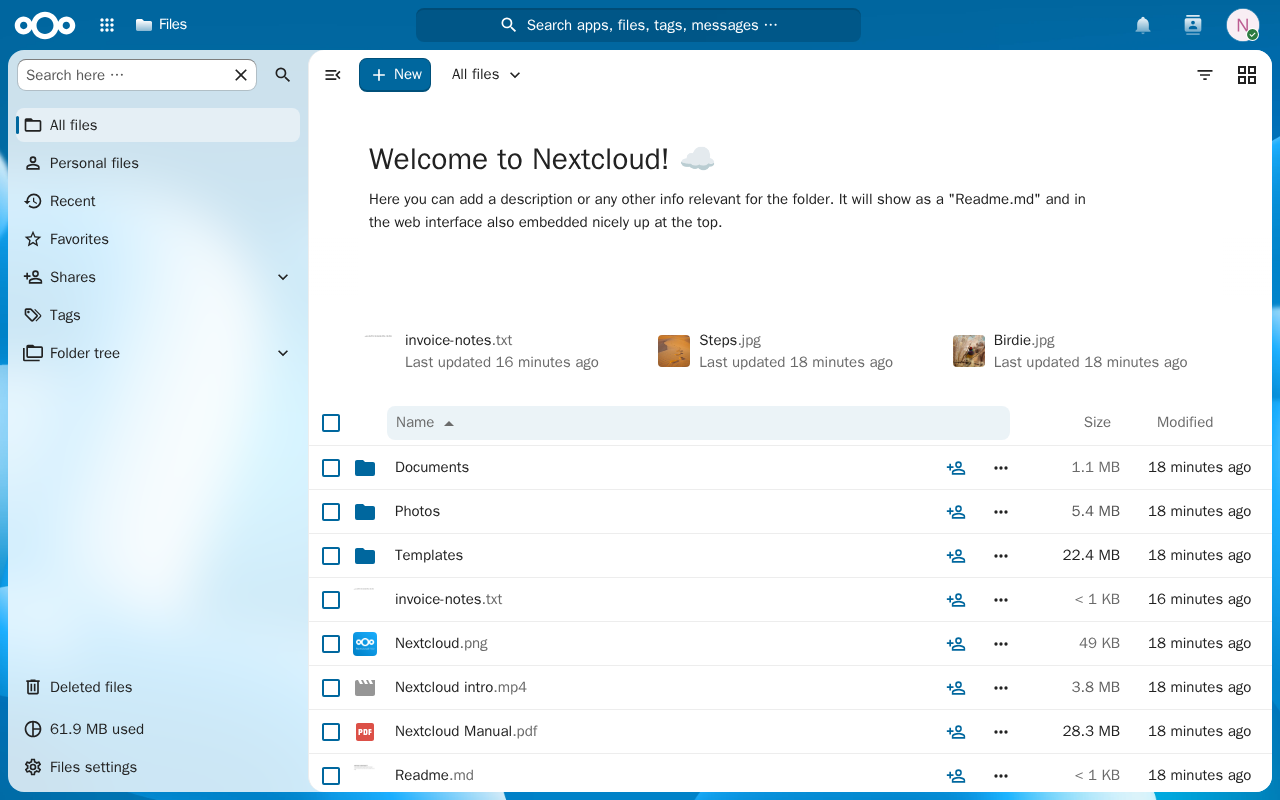Open actions menu for Readme.md

click(1001, 776)
